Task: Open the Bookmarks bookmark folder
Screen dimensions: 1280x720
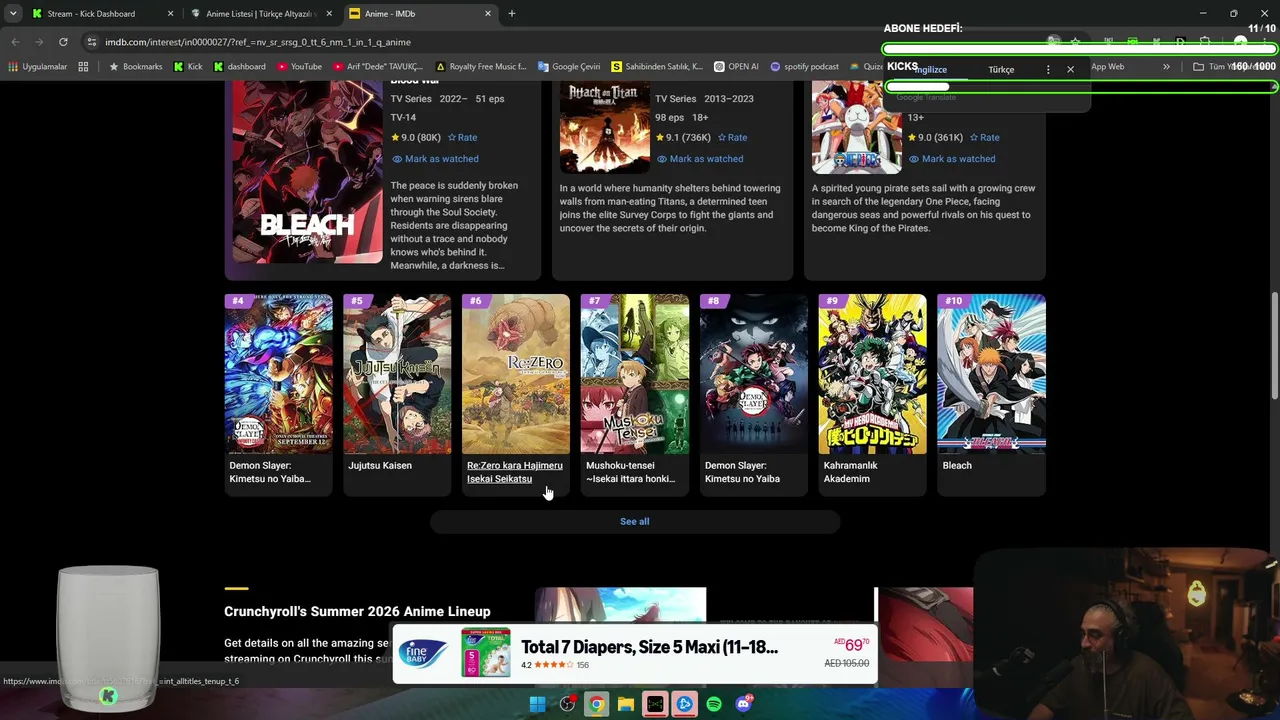Action: (x=135, y=67)
